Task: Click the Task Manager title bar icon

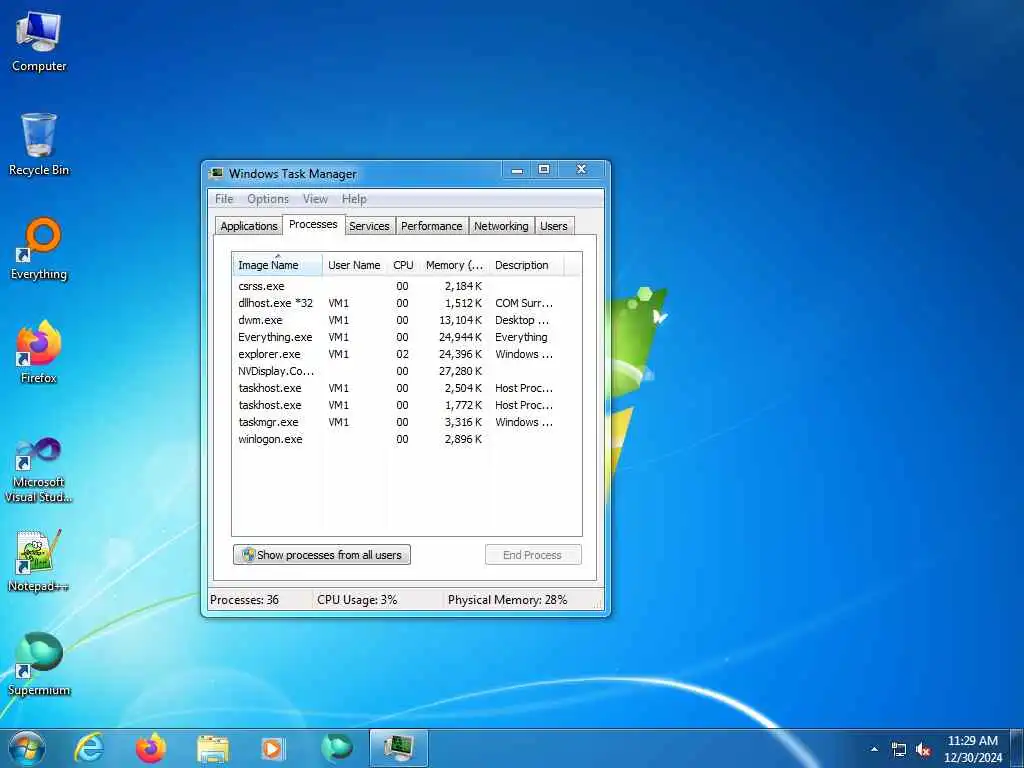Action: click(x=216, y=173)
